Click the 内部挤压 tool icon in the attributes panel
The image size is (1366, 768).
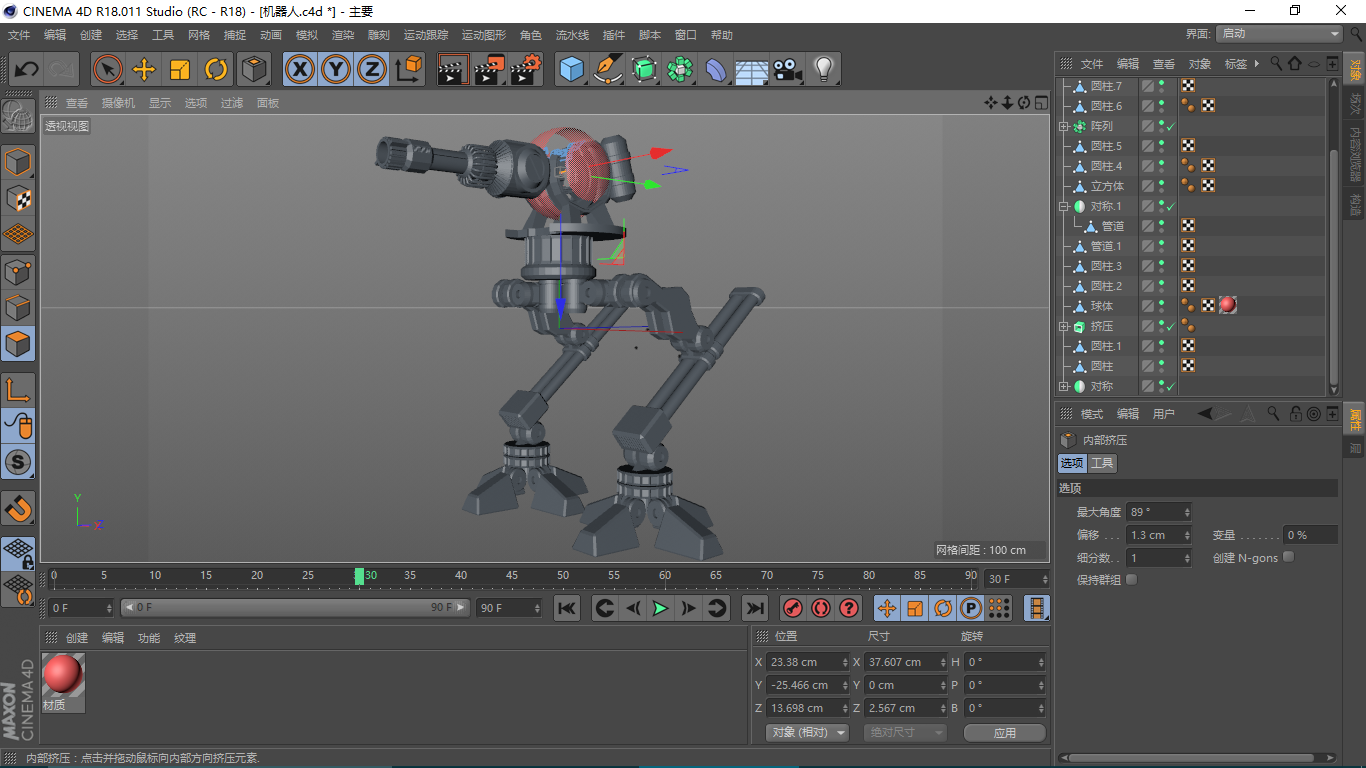pyautogui.click(x=1069, y=438)
